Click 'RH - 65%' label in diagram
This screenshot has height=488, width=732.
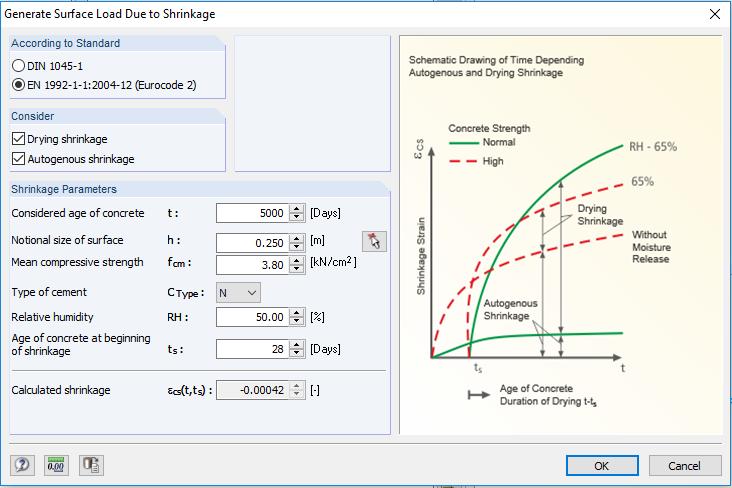tap(653, 147)
